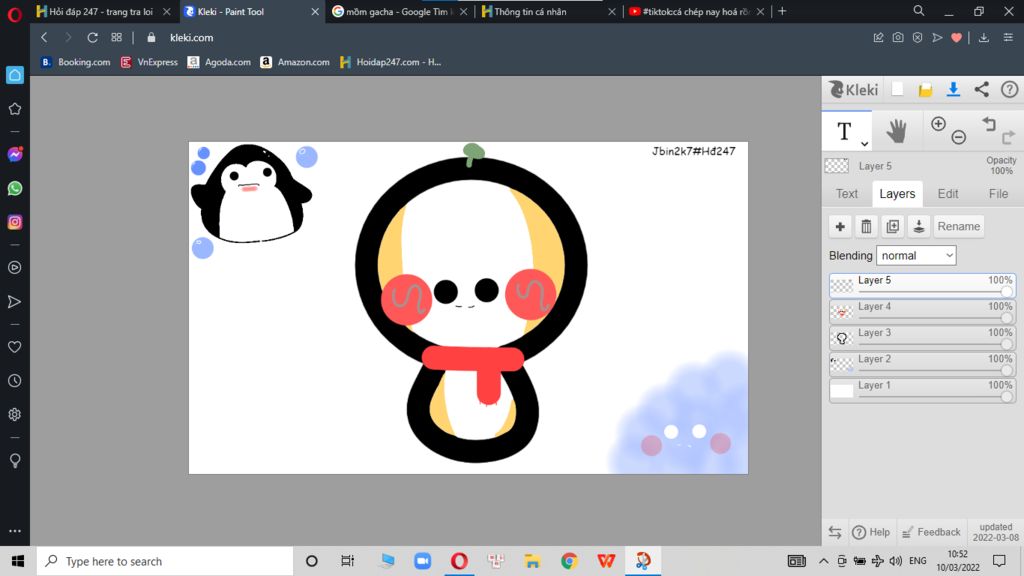Adjust Layer 5 opacity slider handle
The image size is (1024, 576).
click(x=1007, y=291)
